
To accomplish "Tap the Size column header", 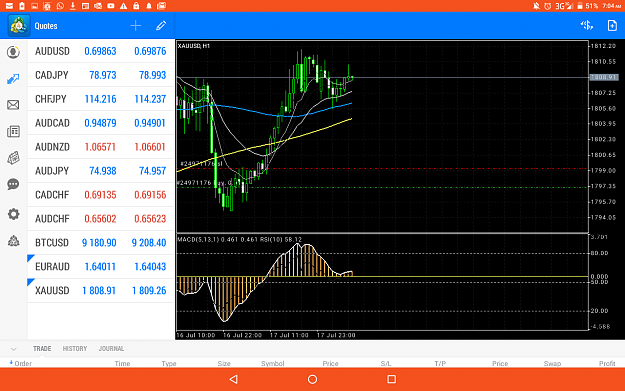I will [x=224, y=363].
